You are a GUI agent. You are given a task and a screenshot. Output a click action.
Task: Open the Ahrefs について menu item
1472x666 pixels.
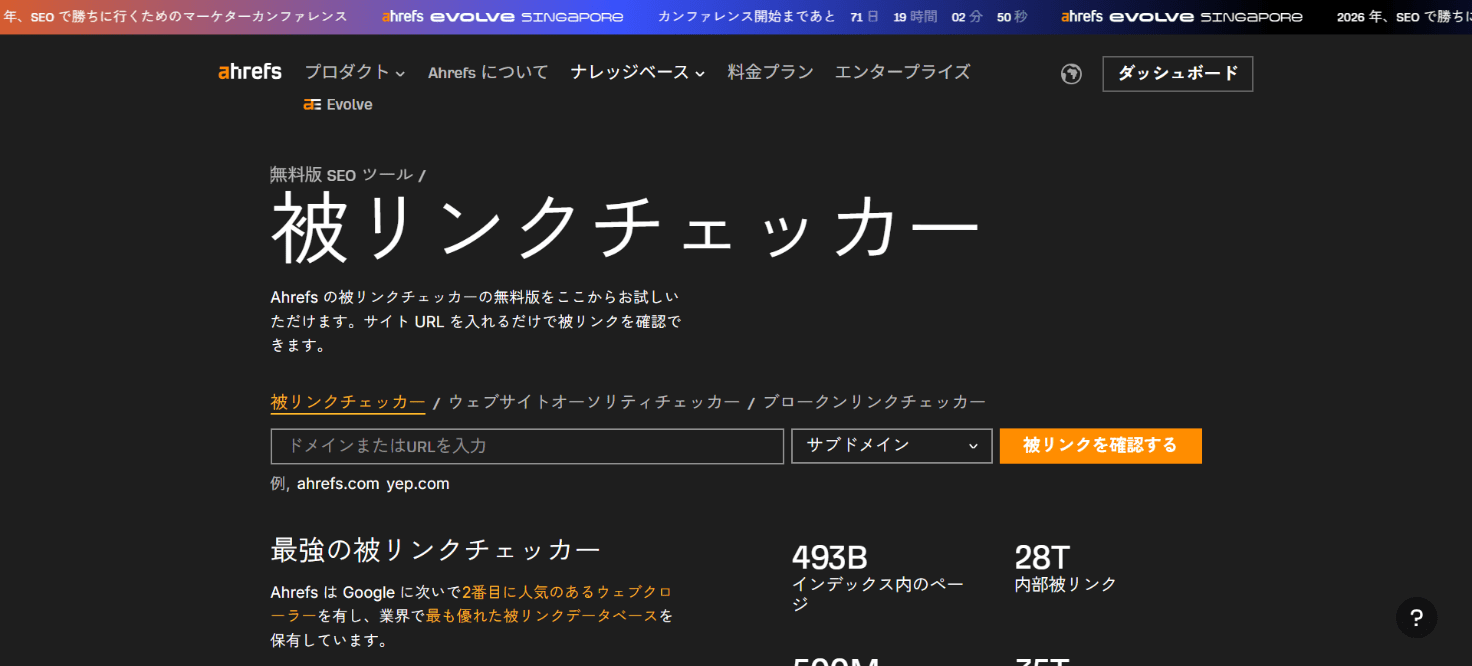pyautogui.click(x=488, y=72)
